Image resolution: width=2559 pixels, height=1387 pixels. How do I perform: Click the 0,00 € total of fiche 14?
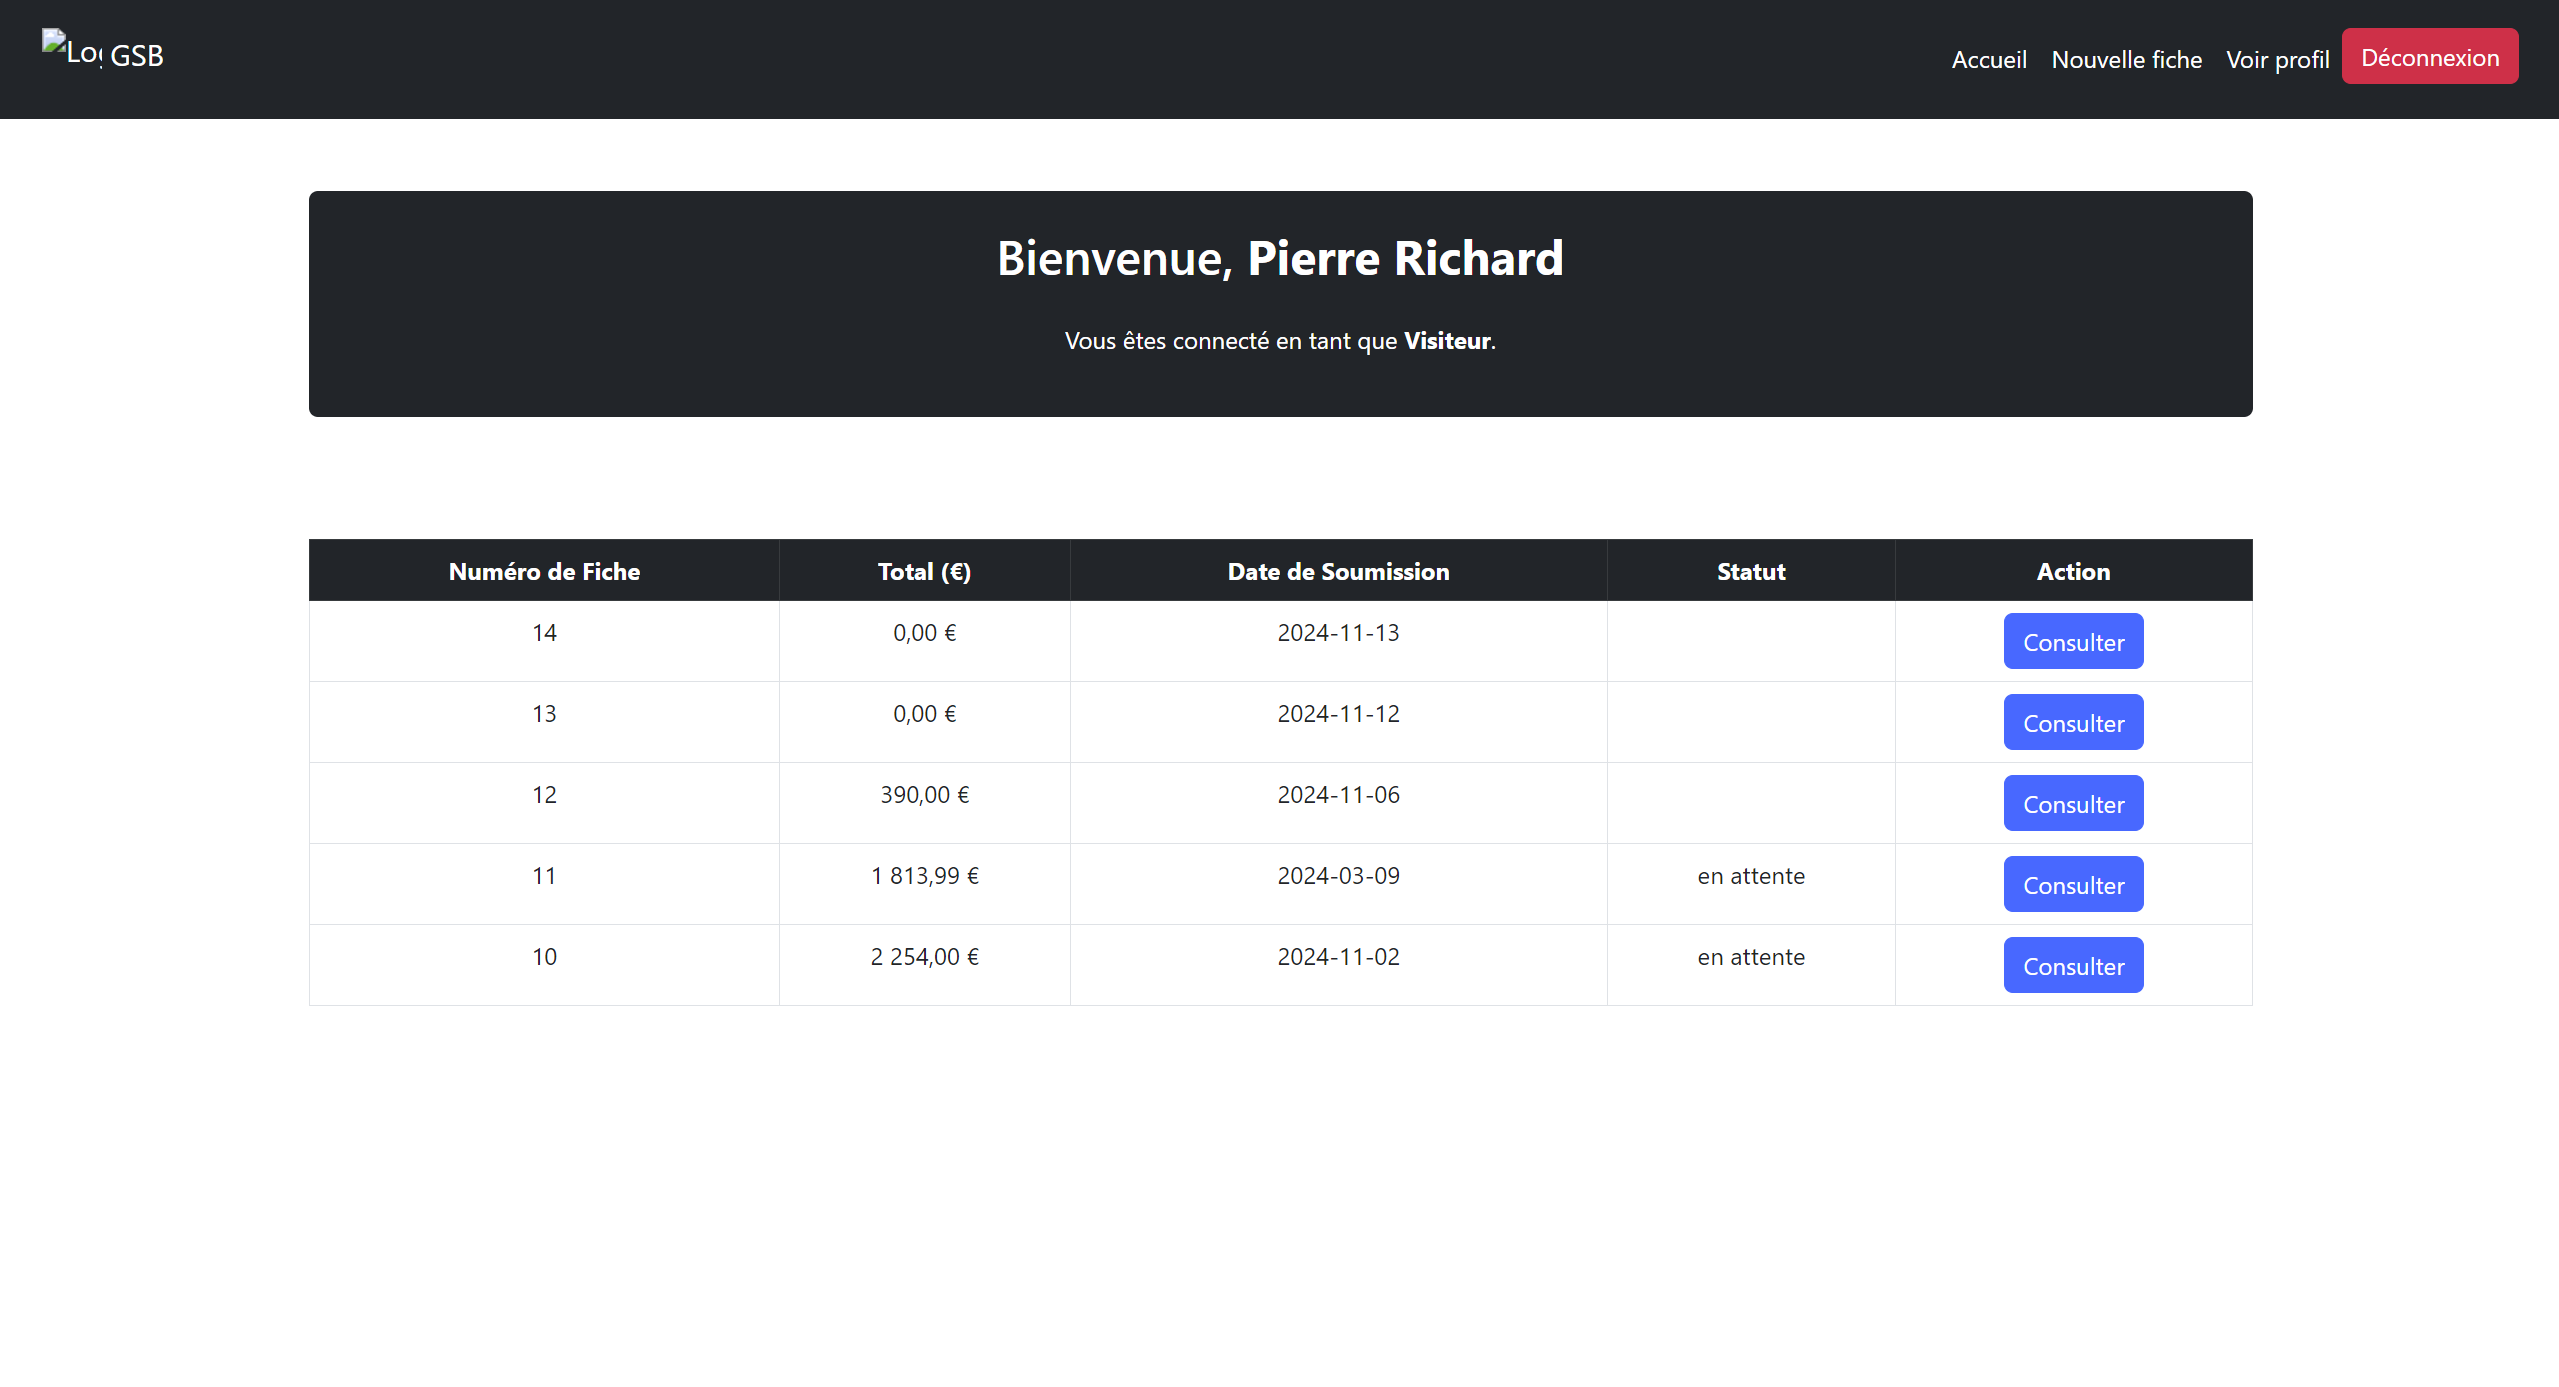coord(924,633)
